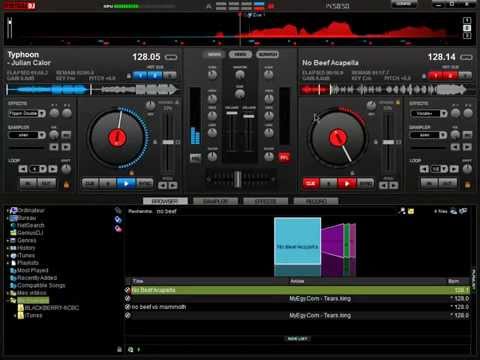
Task: Expand the iTunes tree node
Action: coord(7,256)
